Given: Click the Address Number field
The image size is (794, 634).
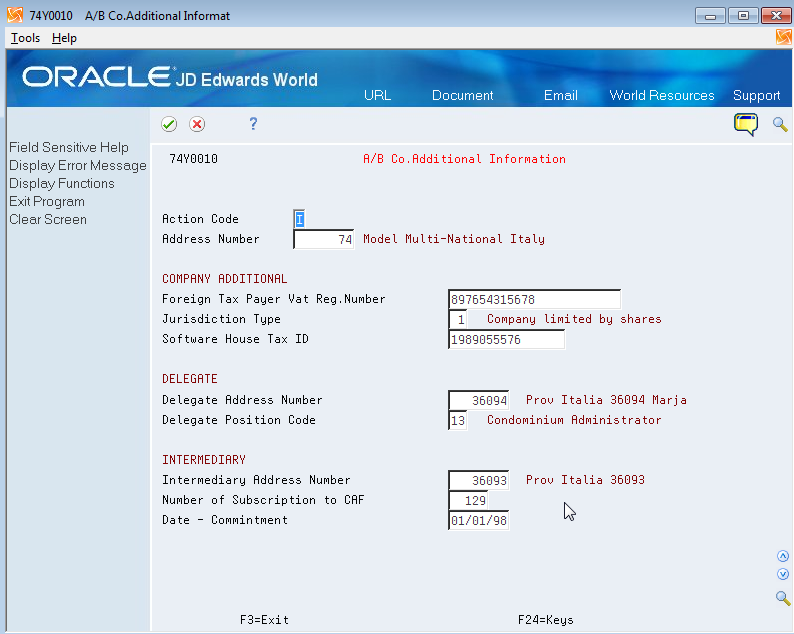Looking at the screenshot, I should [x=324, y=239].
